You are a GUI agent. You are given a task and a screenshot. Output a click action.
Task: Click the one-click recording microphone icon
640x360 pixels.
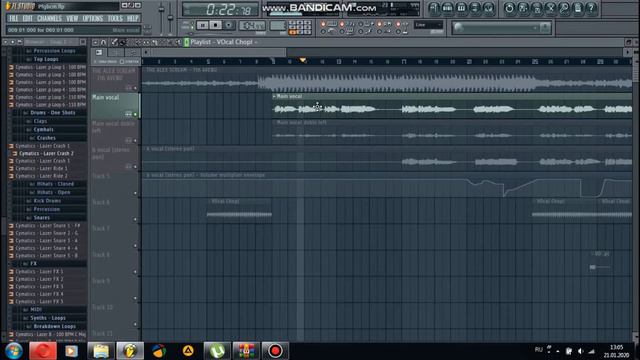[x=564, y=8]
